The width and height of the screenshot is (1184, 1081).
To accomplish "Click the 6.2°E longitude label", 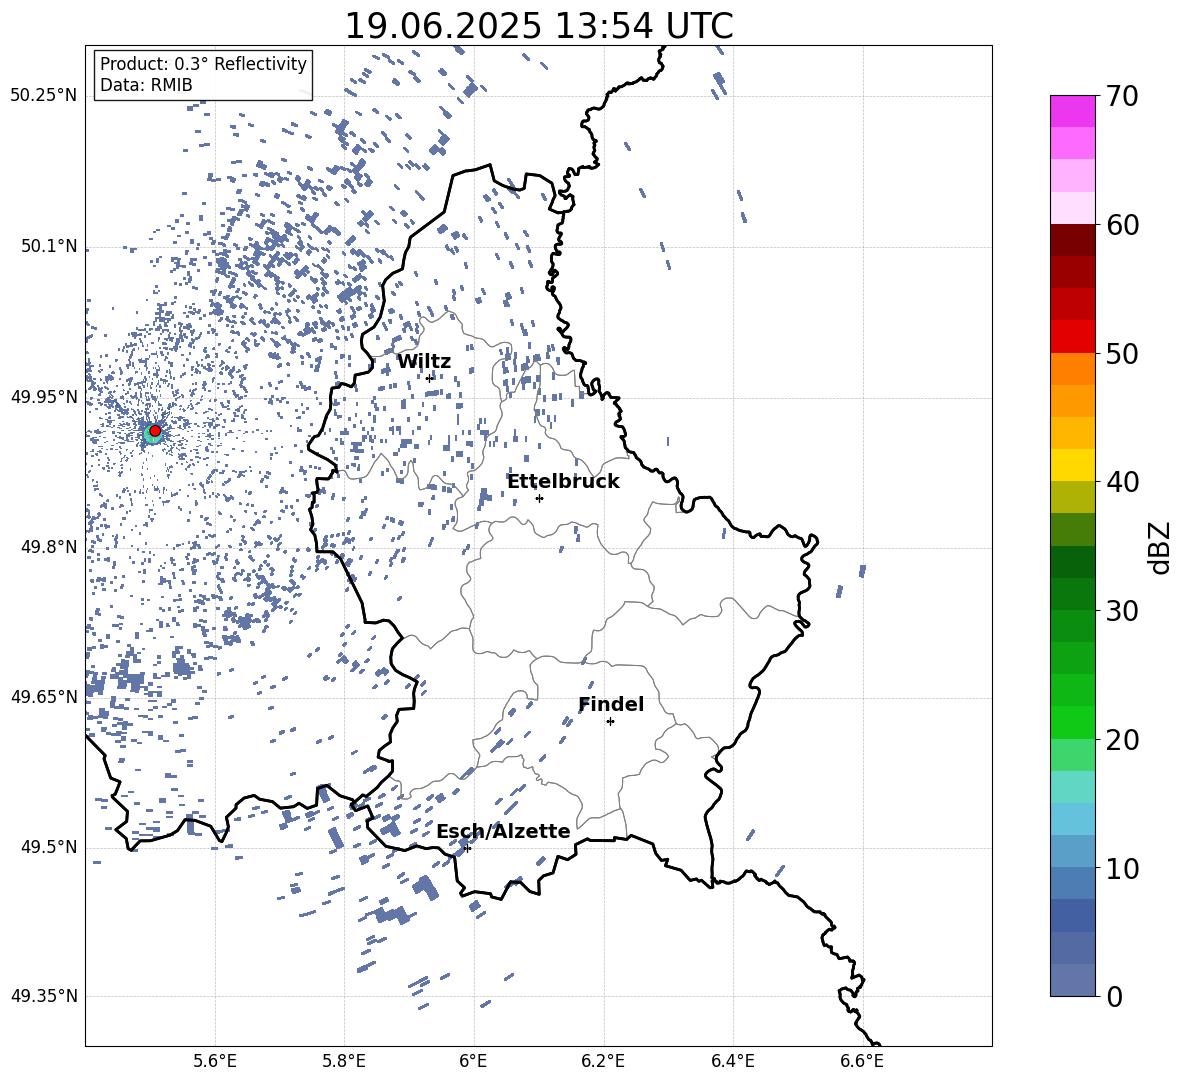I will tap(603, 1061).
